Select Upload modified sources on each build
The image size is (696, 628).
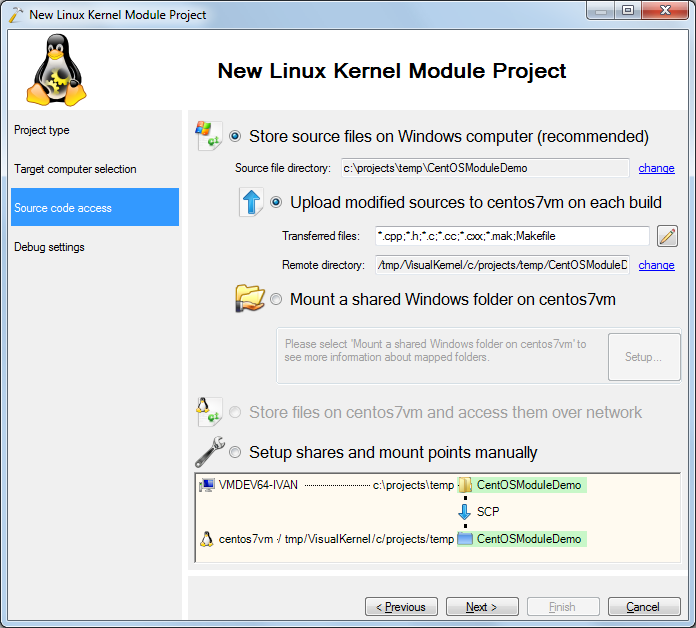(276, 202)
